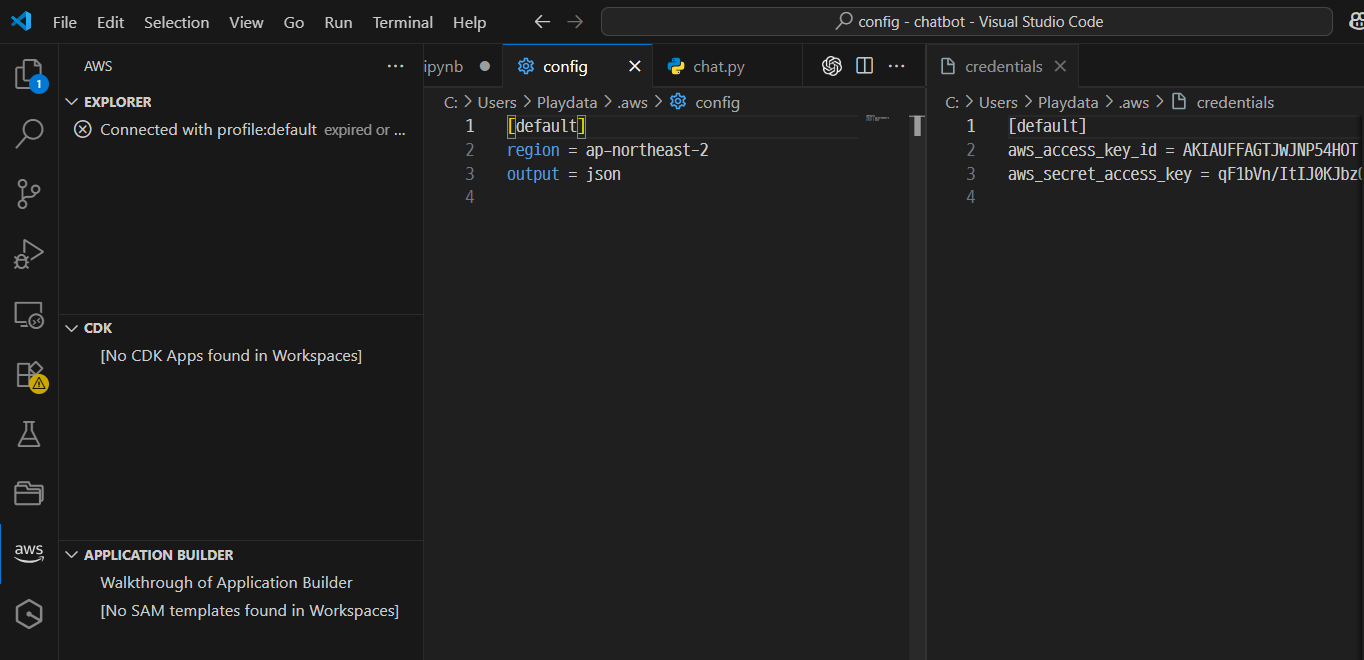
Task: Switch to the unsaved ipynb tab
Action: pyautogui.click(x=462, y=66)
